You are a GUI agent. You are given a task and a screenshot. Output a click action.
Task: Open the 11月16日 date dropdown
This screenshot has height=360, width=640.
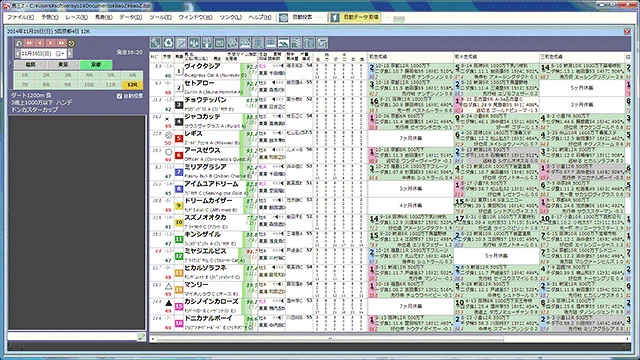click(x=60, y=53)
